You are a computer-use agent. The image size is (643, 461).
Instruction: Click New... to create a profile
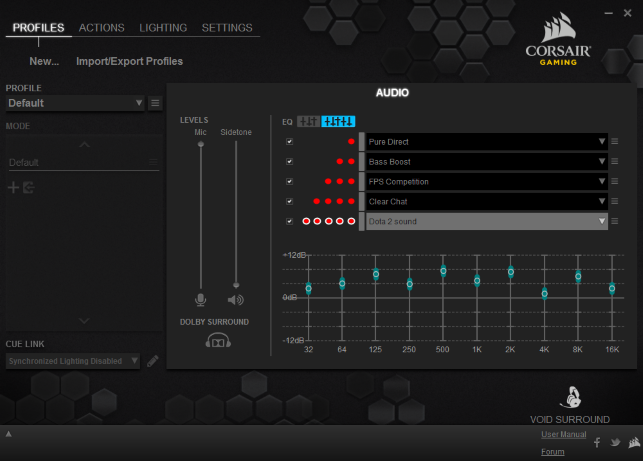pos(44,61)
